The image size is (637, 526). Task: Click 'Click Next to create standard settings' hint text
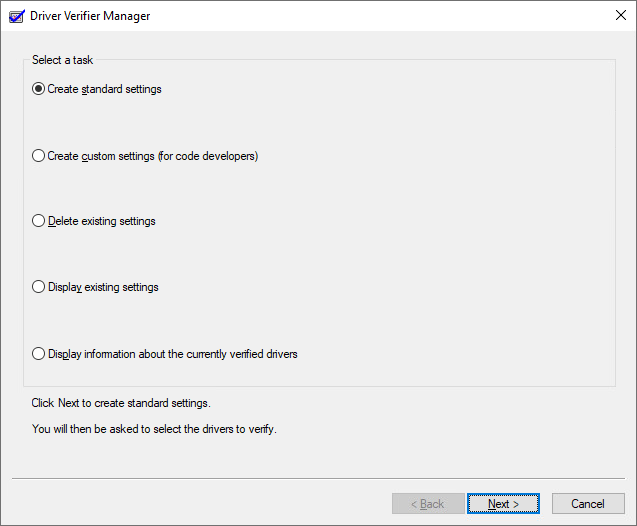pyautogui.click(x=121, y=403)
